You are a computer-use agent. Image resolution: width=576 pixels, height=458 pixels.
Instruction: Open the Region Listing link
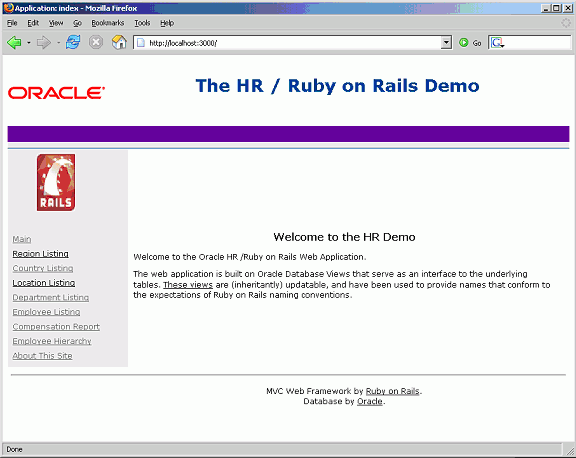tap(40, 254)
